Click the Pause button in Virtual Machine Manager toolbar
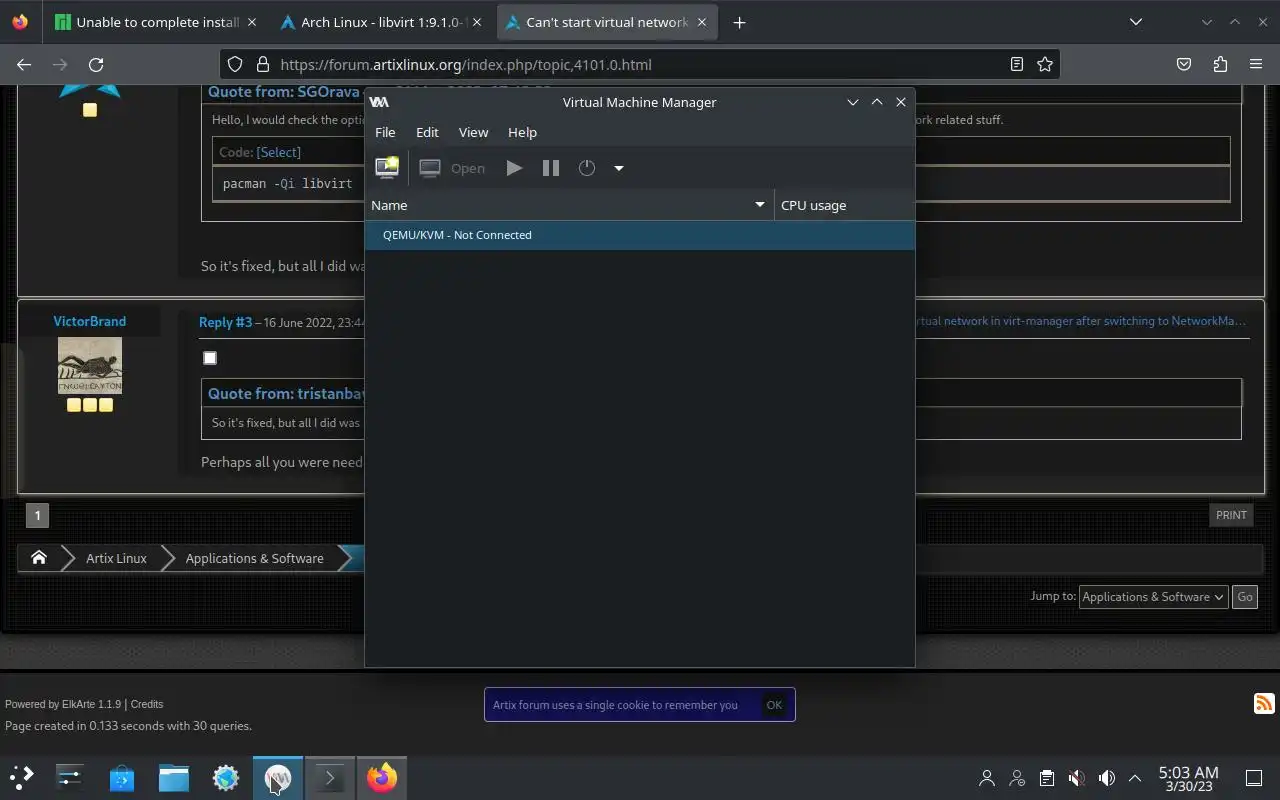Viewport: 1280px width, 800px height. pyautogui.click(x=550, y=168)
